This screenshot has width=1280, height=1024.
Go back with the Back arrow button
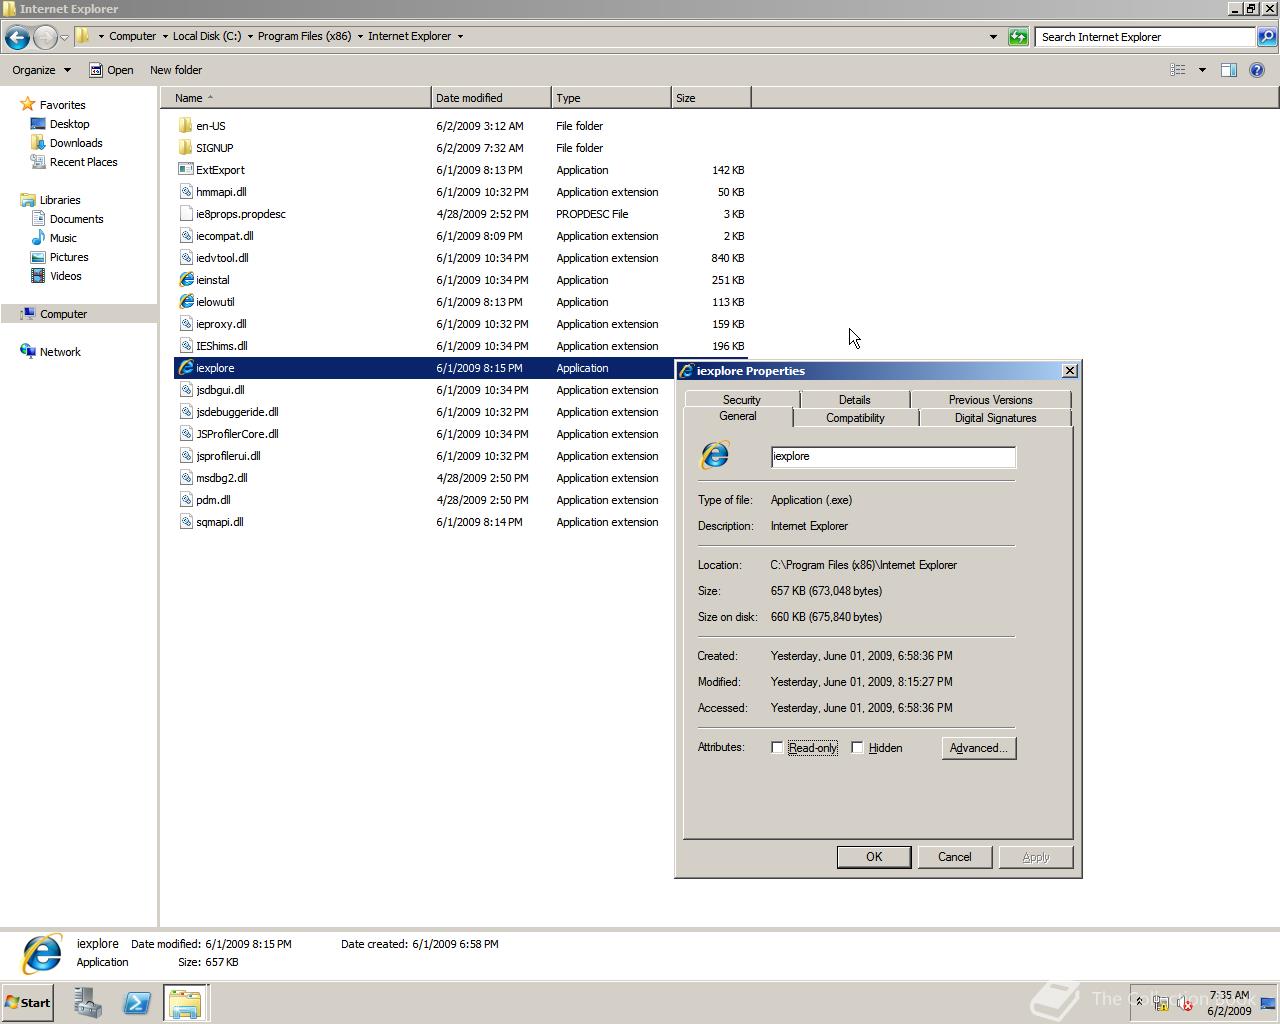pos(16,37)
